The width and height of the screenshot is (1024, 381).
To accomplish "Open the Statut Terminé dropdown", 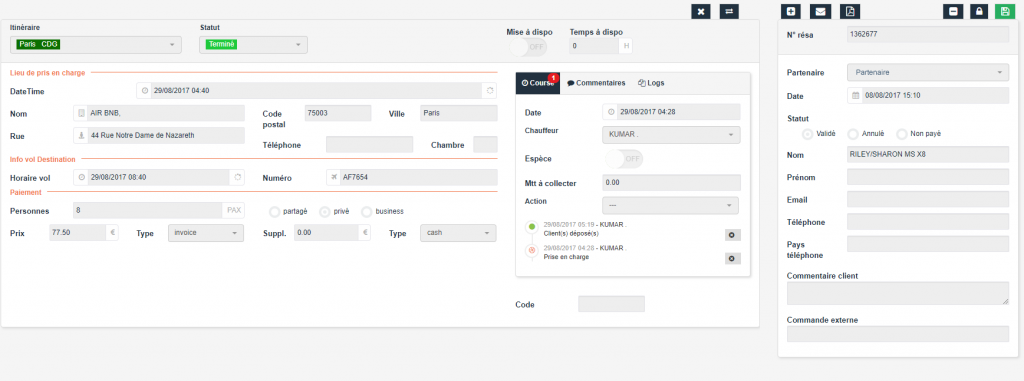I will [x=253, y=44].
